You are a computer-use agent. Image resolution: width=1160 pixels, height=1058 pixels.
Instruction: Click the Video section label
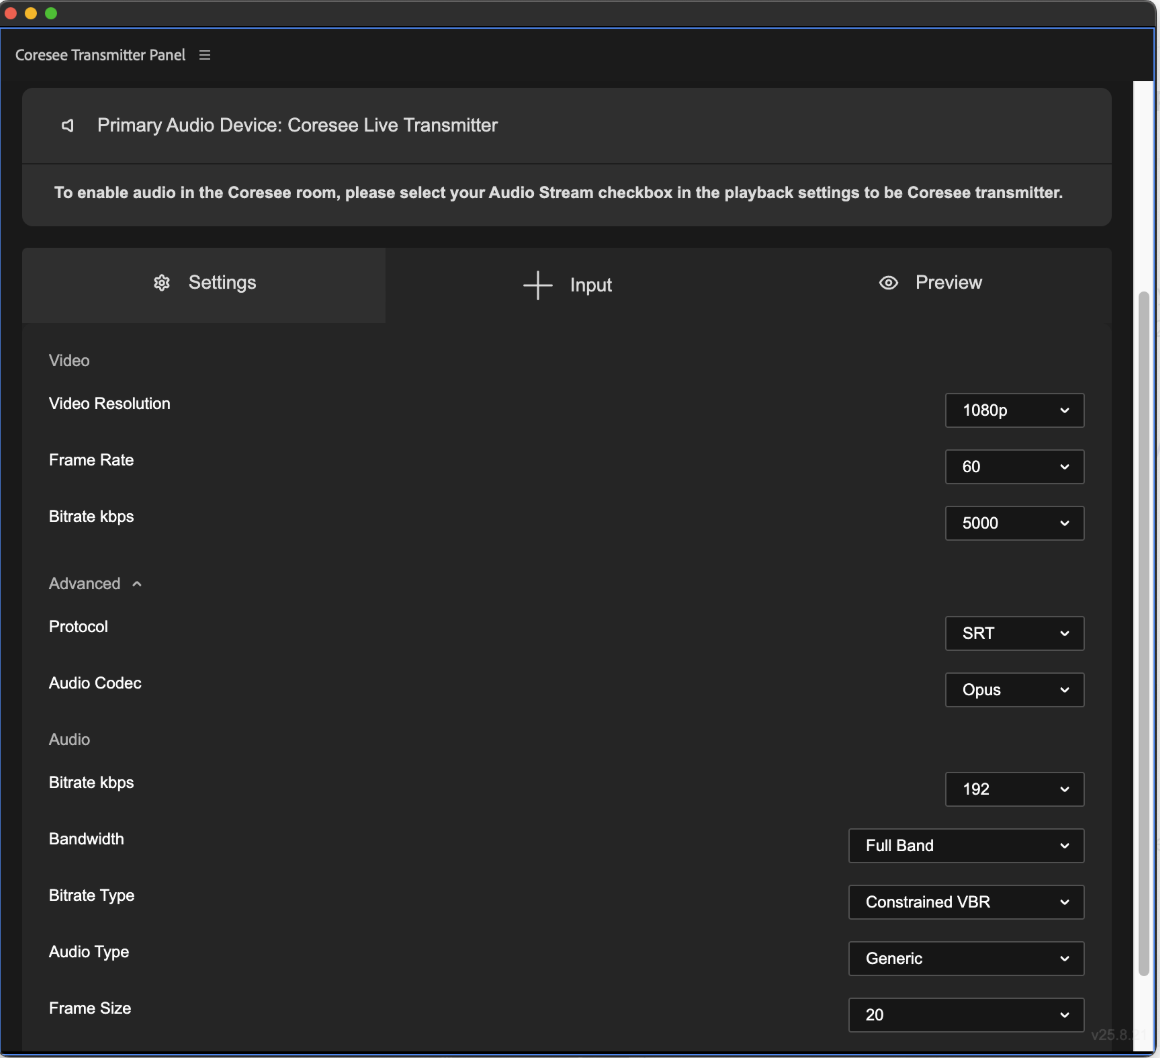[x=69, y=361]
